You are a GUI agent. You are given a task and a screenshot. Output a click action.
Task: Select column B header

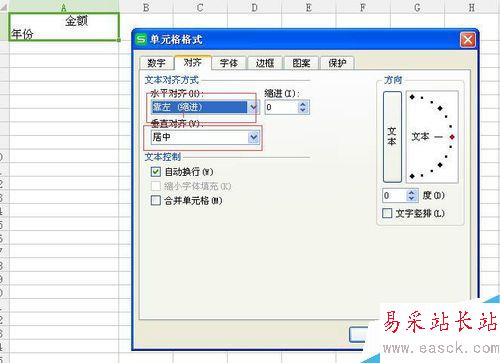[x=146, y=7]
